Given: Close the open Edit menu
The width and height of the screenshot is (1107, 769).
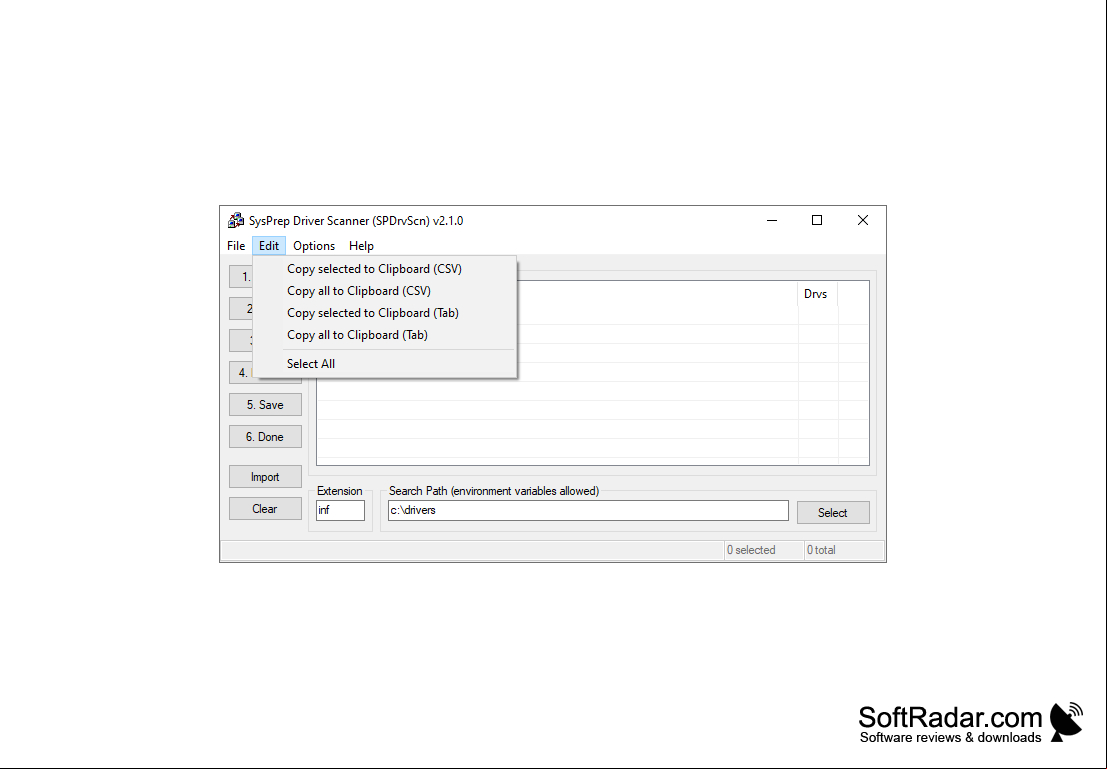Looking at the screenshot, I should click(268, 246).
